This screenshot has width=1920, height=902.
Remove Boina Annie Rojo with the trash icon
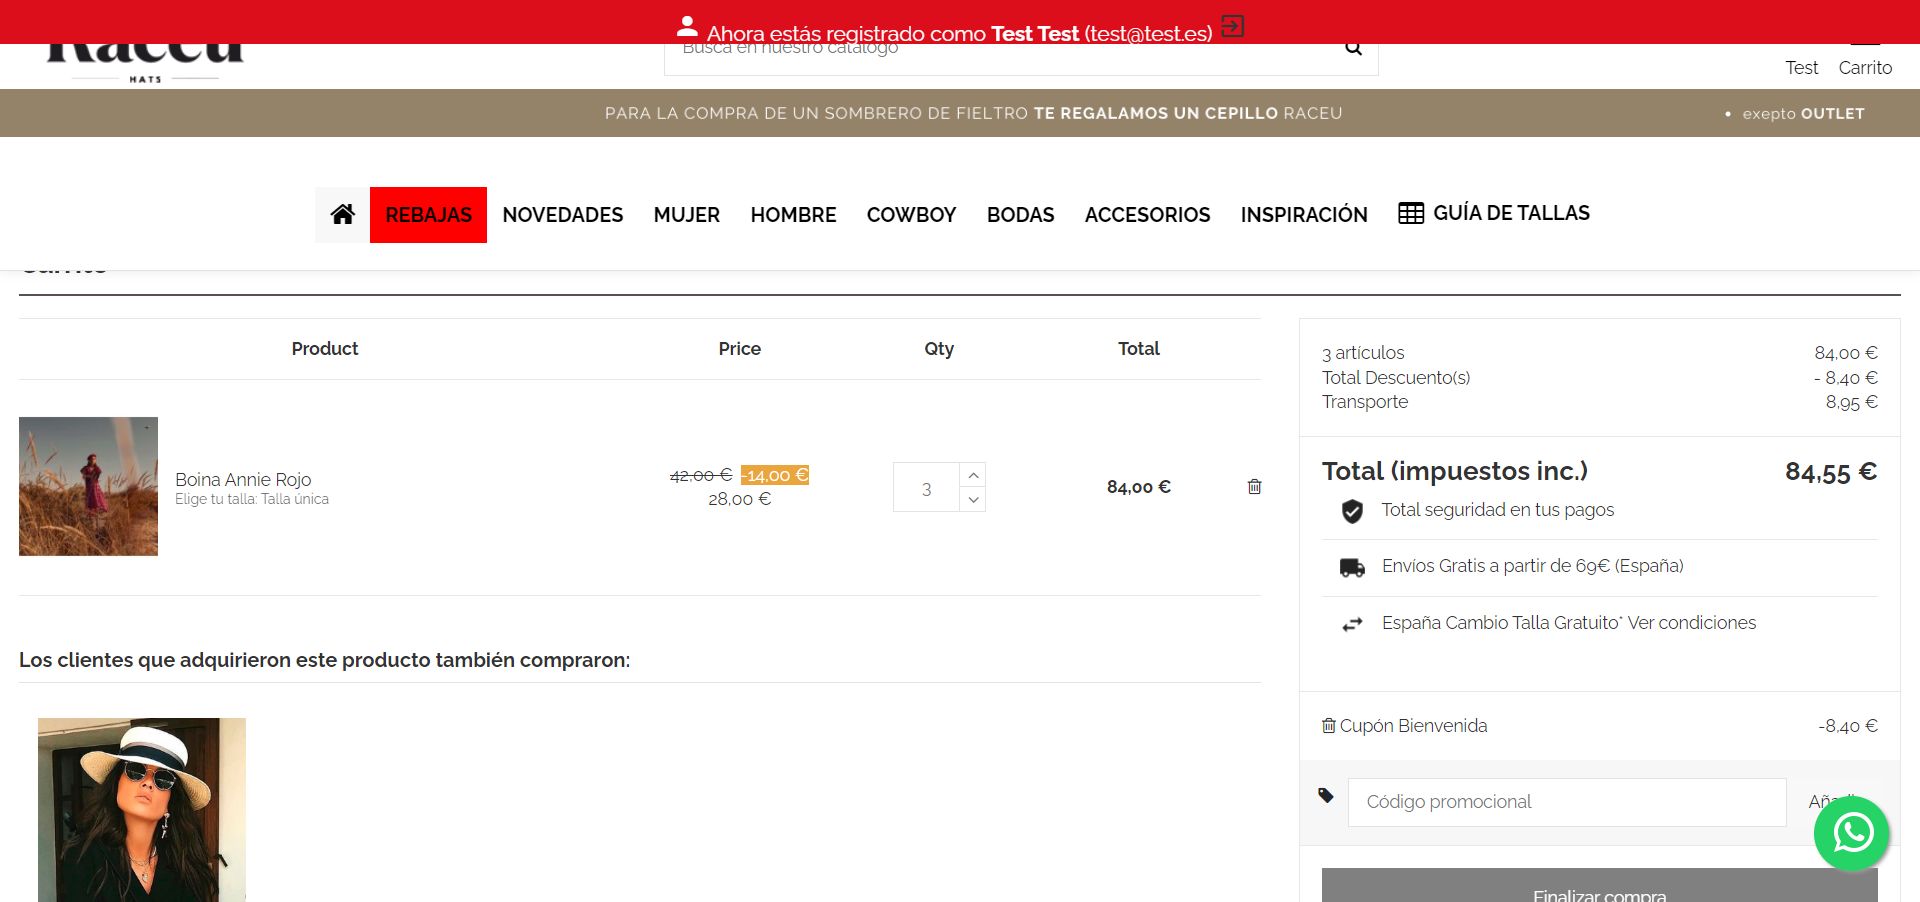pyautogui.click(x=1254, y=487)
